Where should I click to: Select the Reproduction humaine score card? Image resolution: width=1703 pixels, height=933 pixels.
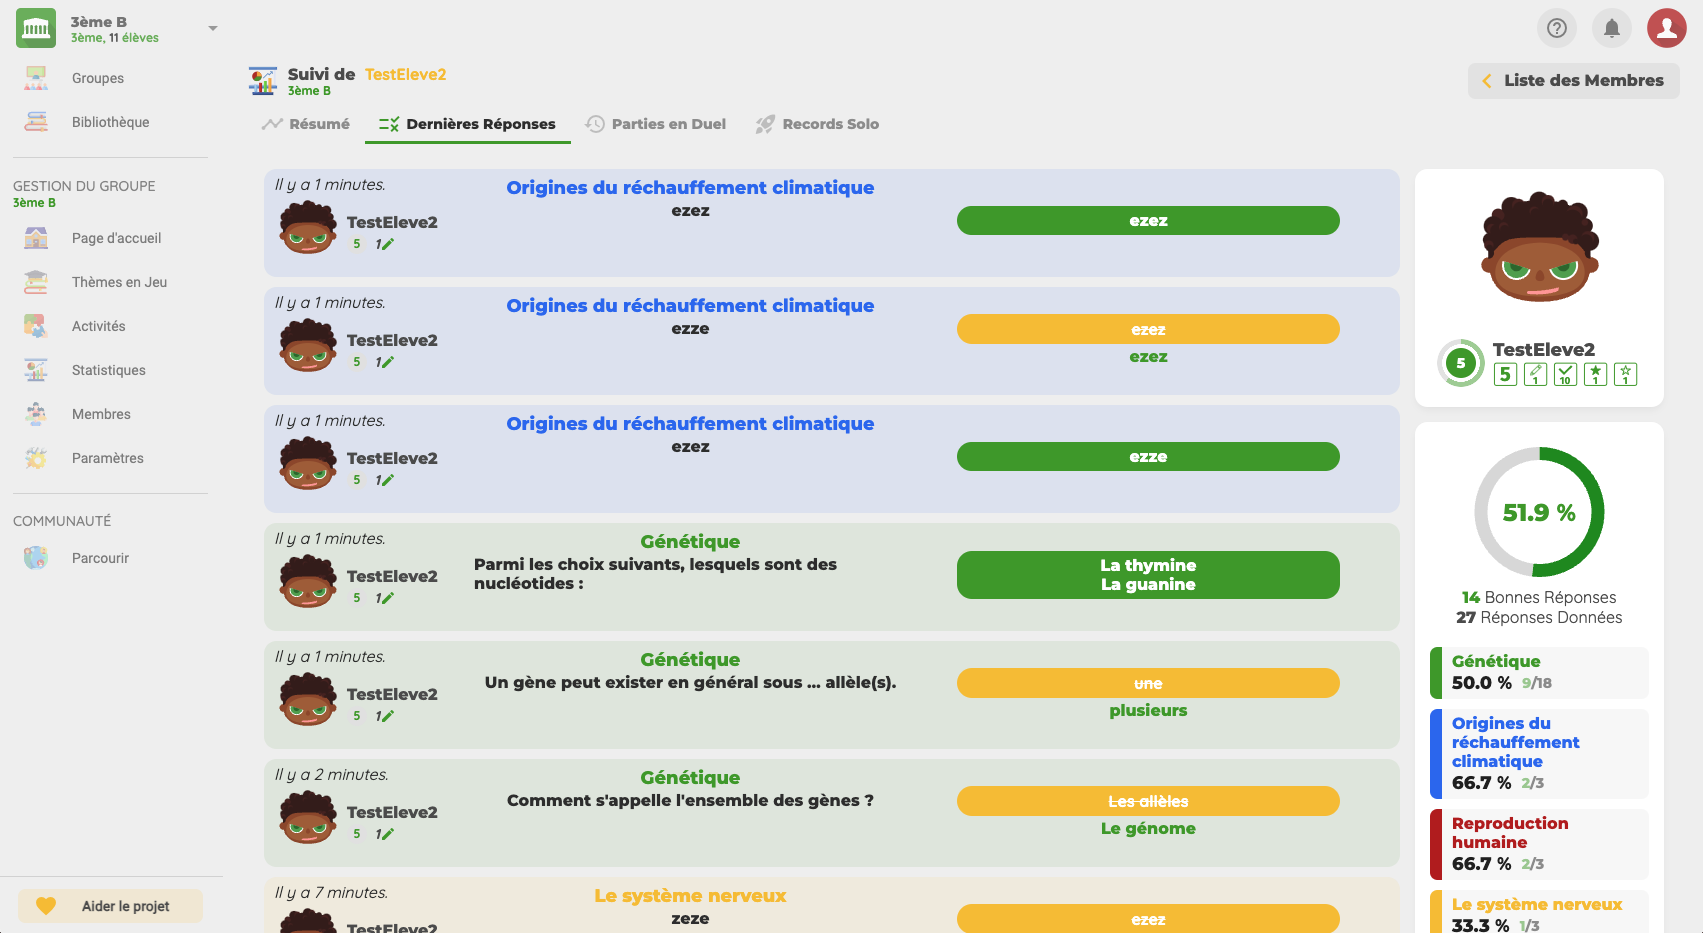[1539, 843]
